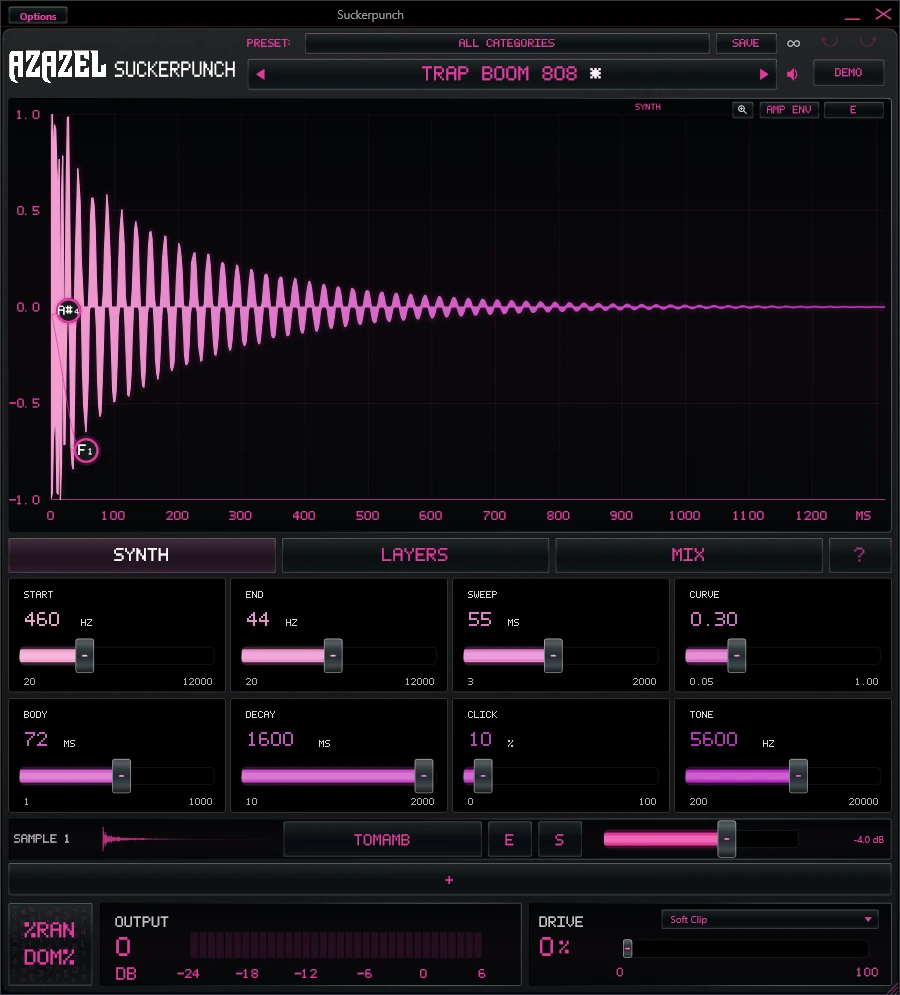Add a new sample layer with plus
This screenshot has width=900, height=995.
(x=449, y=880)
